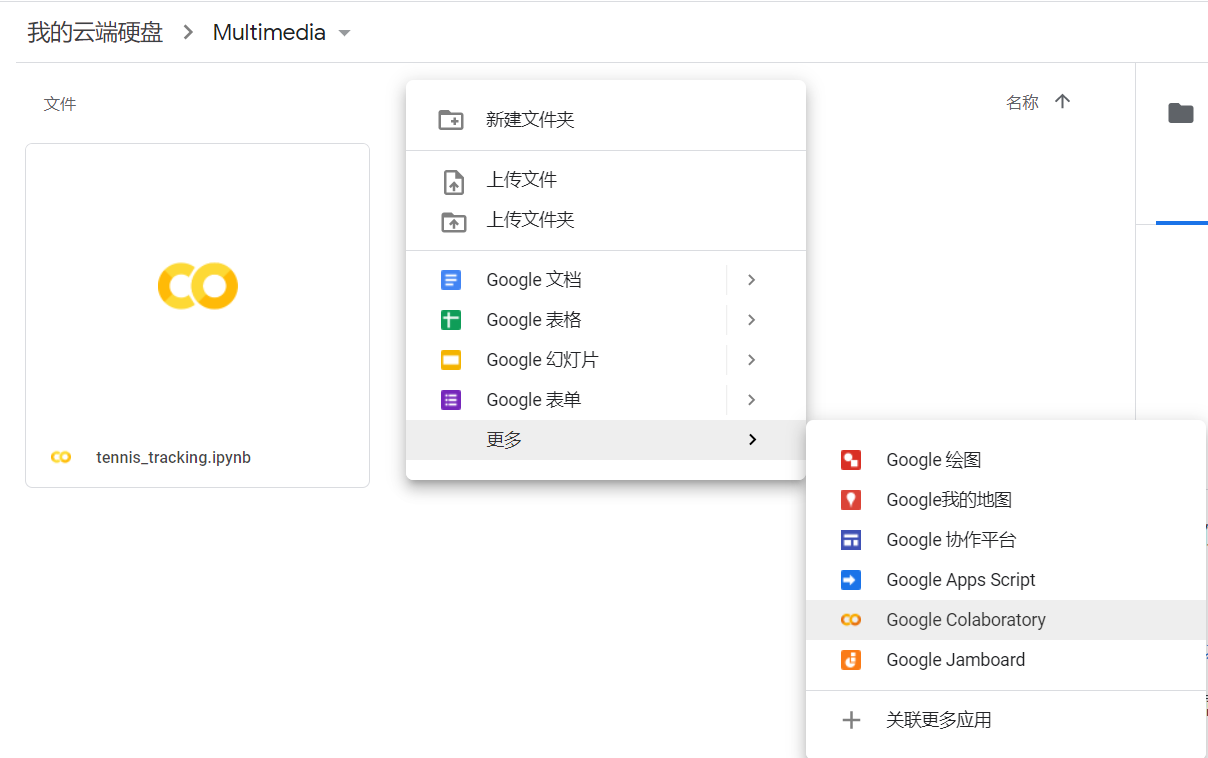
Task: Expand the 更多 submenu arrow
Action: [752, 439]
